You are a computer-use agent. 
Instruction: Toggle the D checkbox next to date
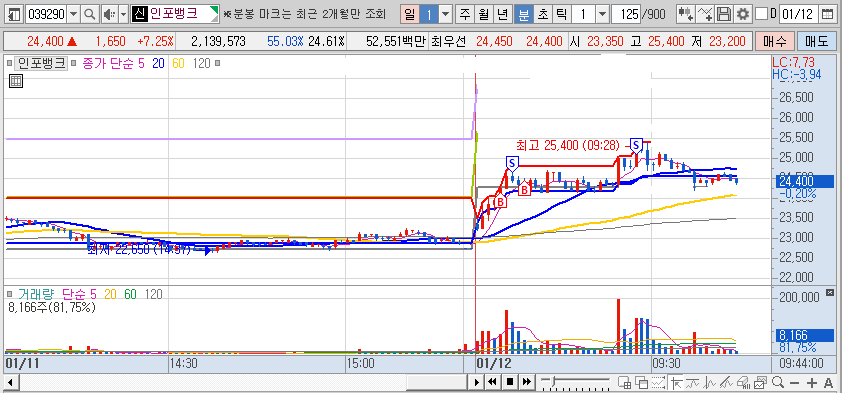pyautogui.click(x=760, y=14)
